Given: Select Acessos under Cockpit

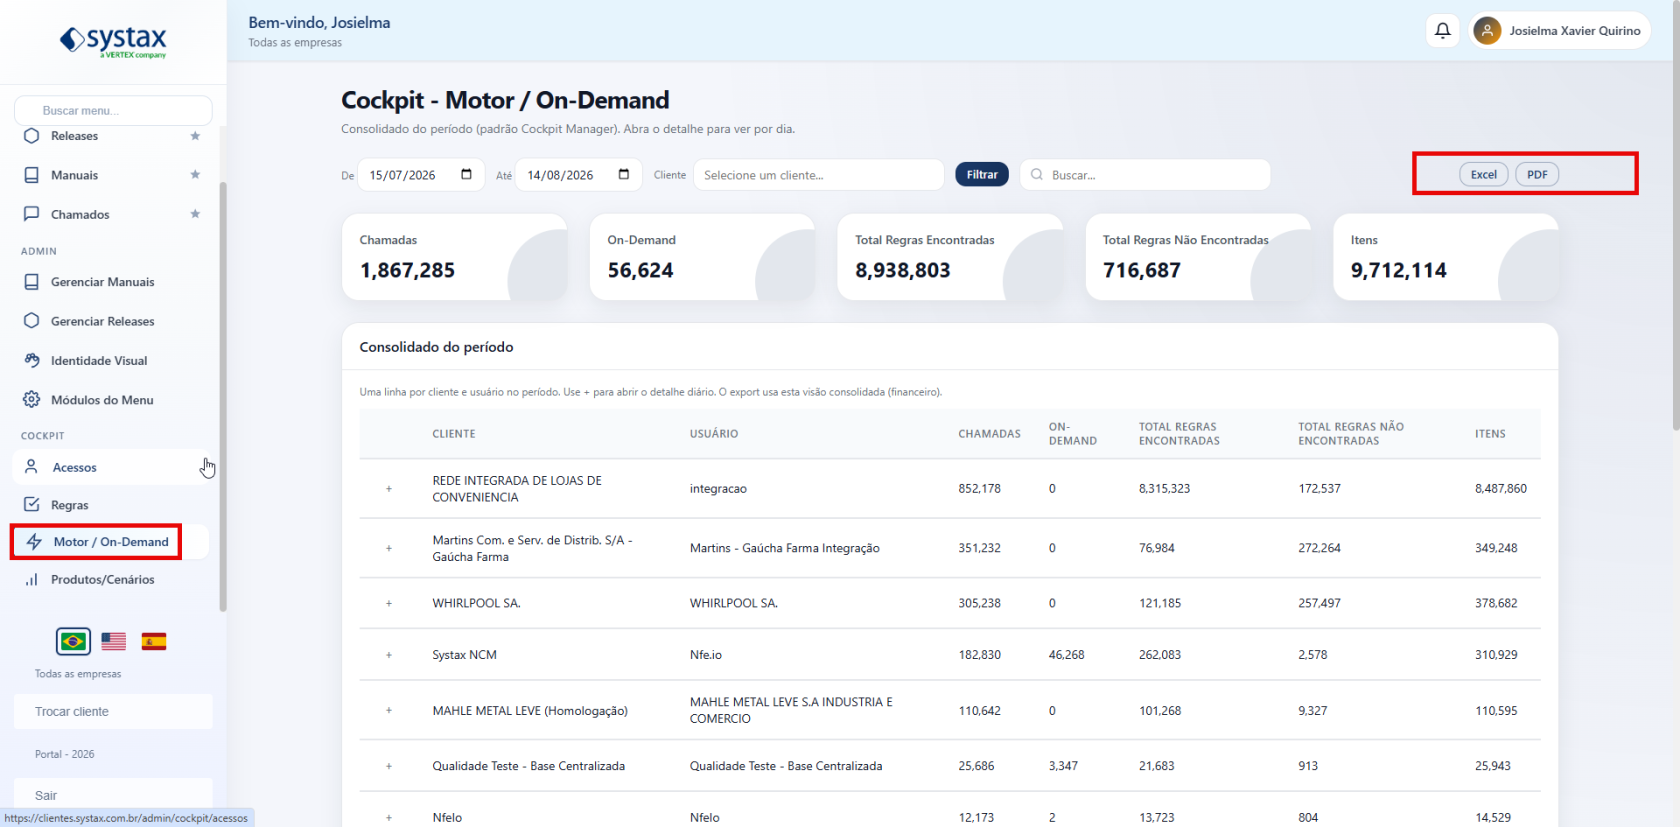Looking at the screenshot, I should 111,467.
